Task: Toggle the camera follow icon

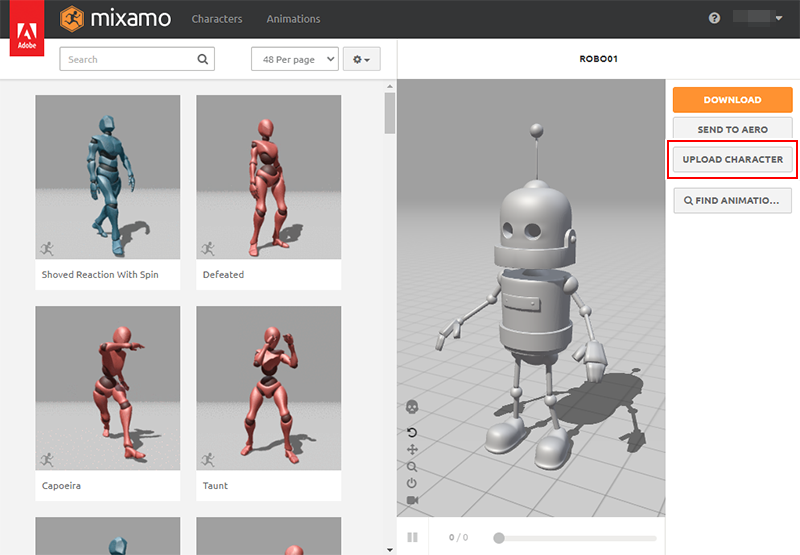Action: [412, 499]
